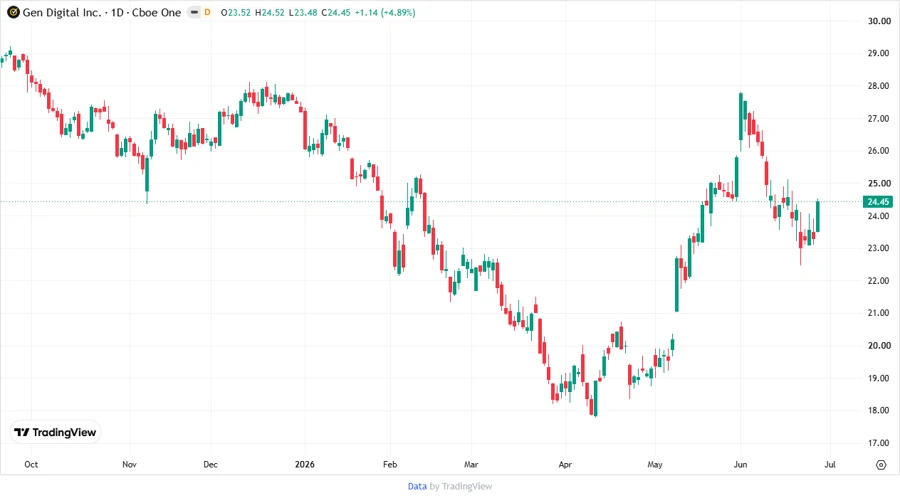Click the Apr label on time axis
Image resolution: width=900 pixels, height=498 pixels.
(x=565, y=464)
